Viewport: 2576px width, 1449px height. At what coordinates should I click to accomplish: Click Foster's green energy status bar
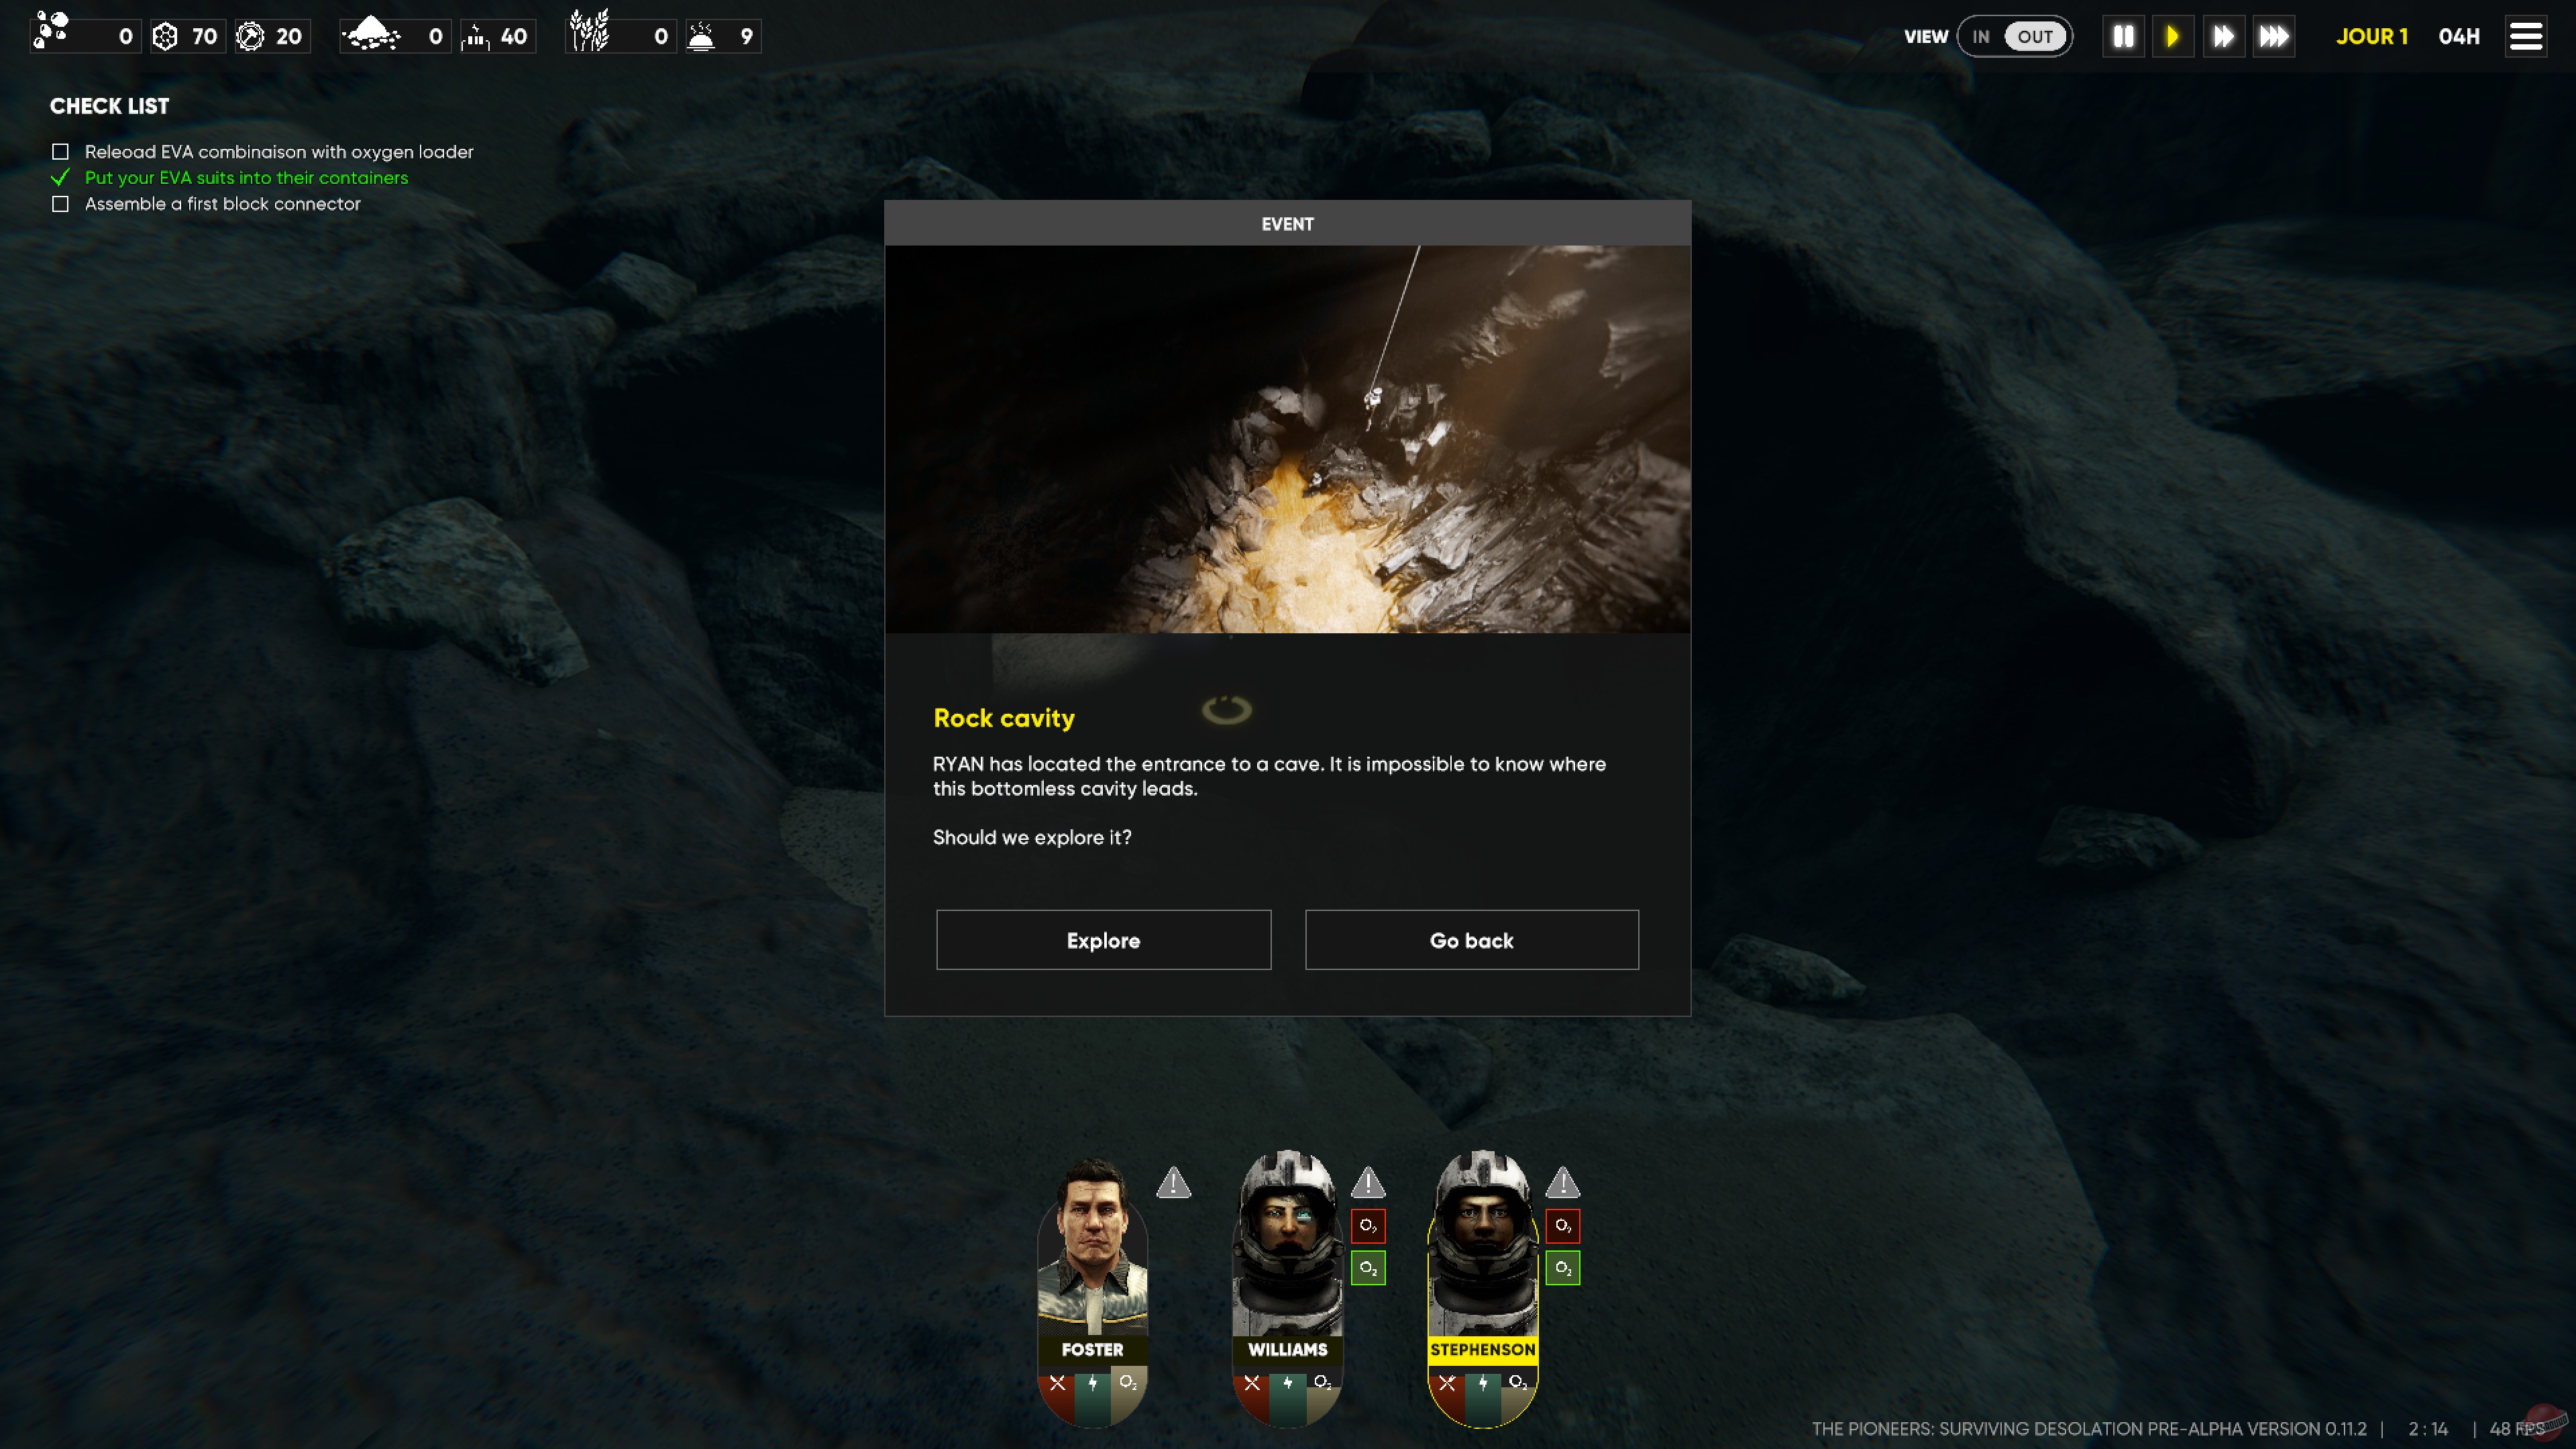click(1092, 1385)
